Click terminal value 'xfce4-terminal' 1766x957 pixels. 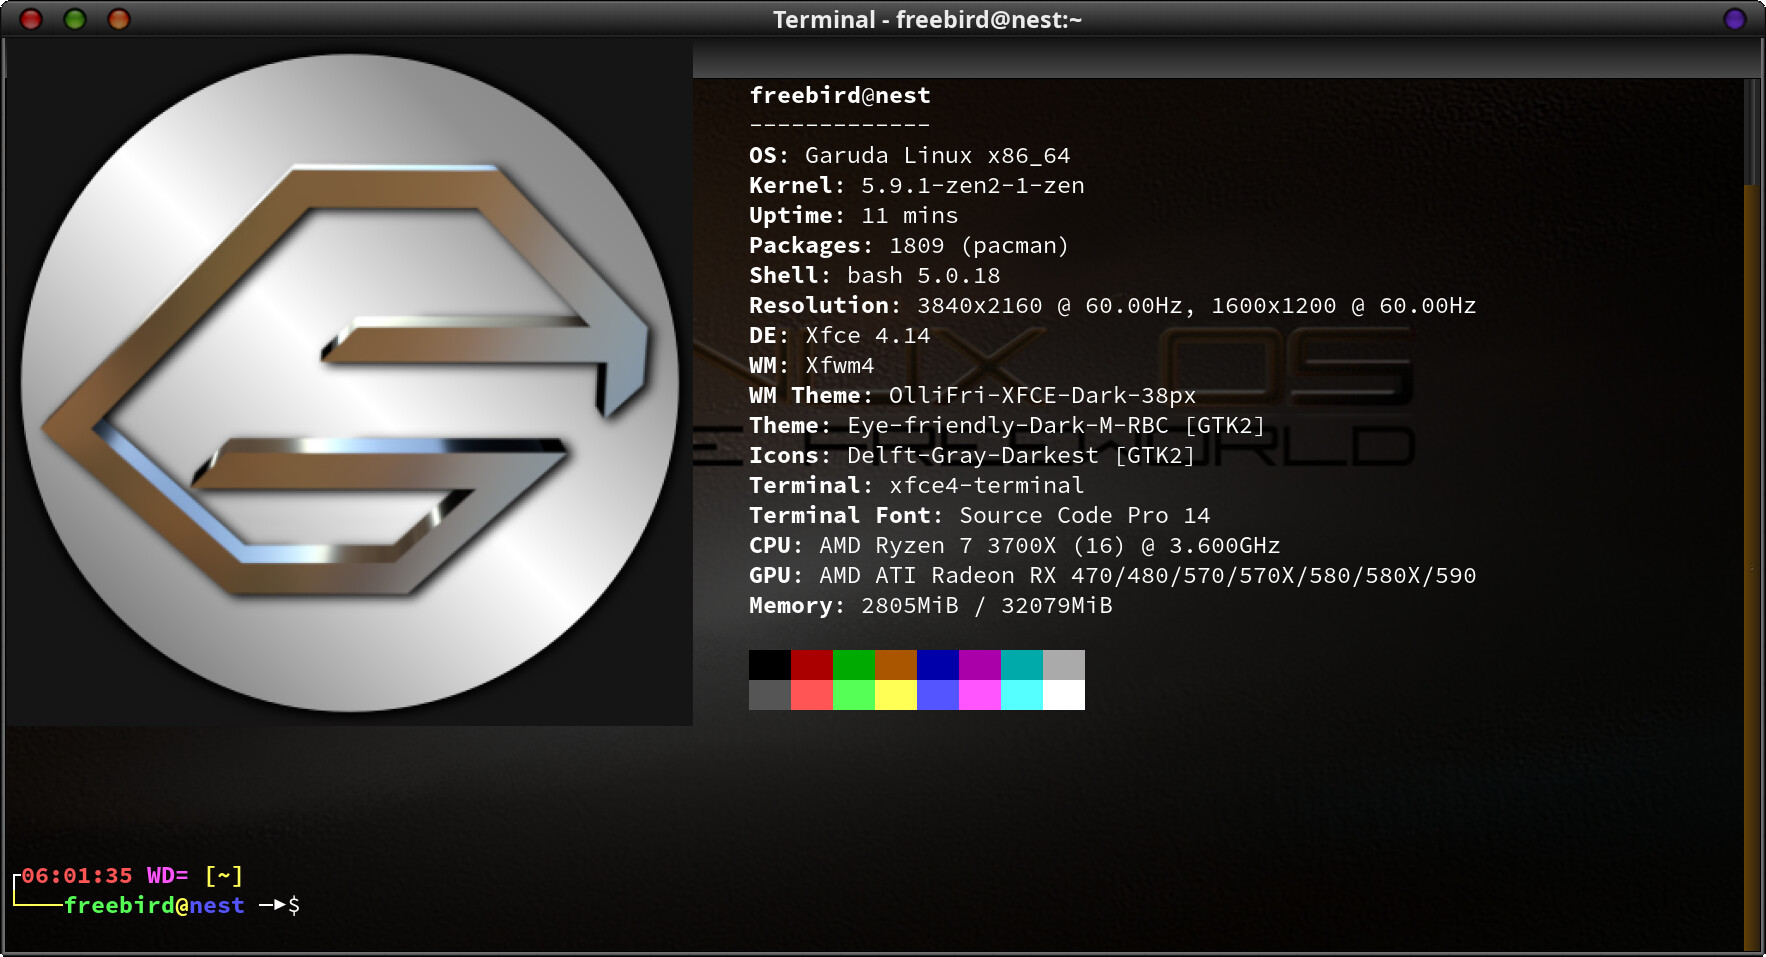(x=987, y=486)
